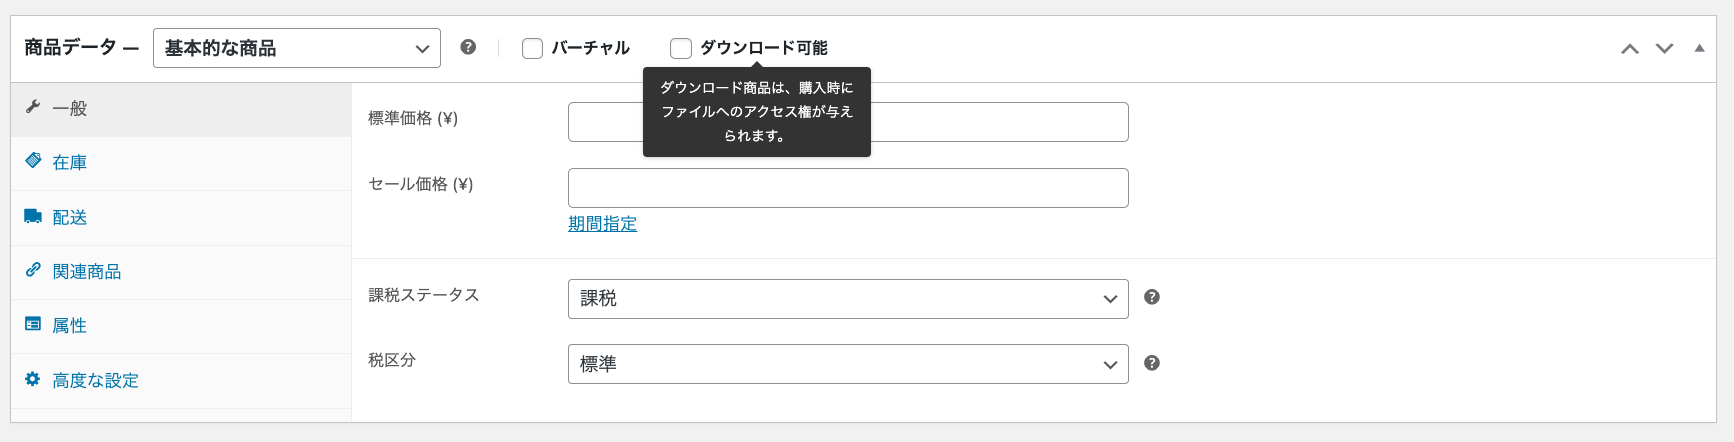1734x442 pixels.
Task: Enable the ダウンロード可能 checkbox
Action: pyautogui.click(x=681, y=48)
